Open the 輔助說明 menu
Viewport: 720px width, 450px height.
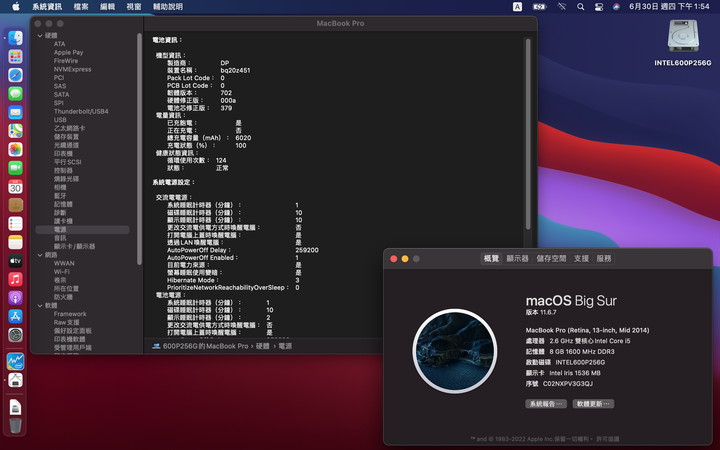(168, 6)
